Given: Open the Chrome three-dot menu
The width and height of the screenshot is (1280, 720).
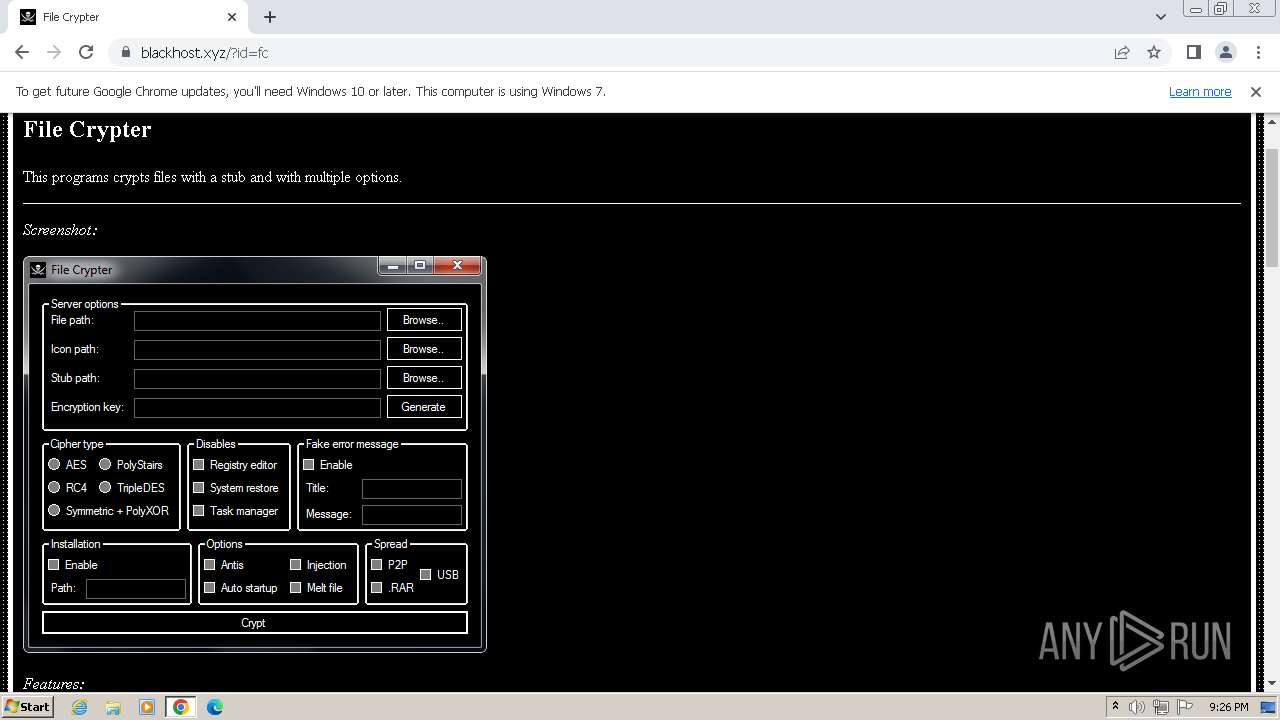Looking at the screenshot, I should click(x=1257, y=52).
